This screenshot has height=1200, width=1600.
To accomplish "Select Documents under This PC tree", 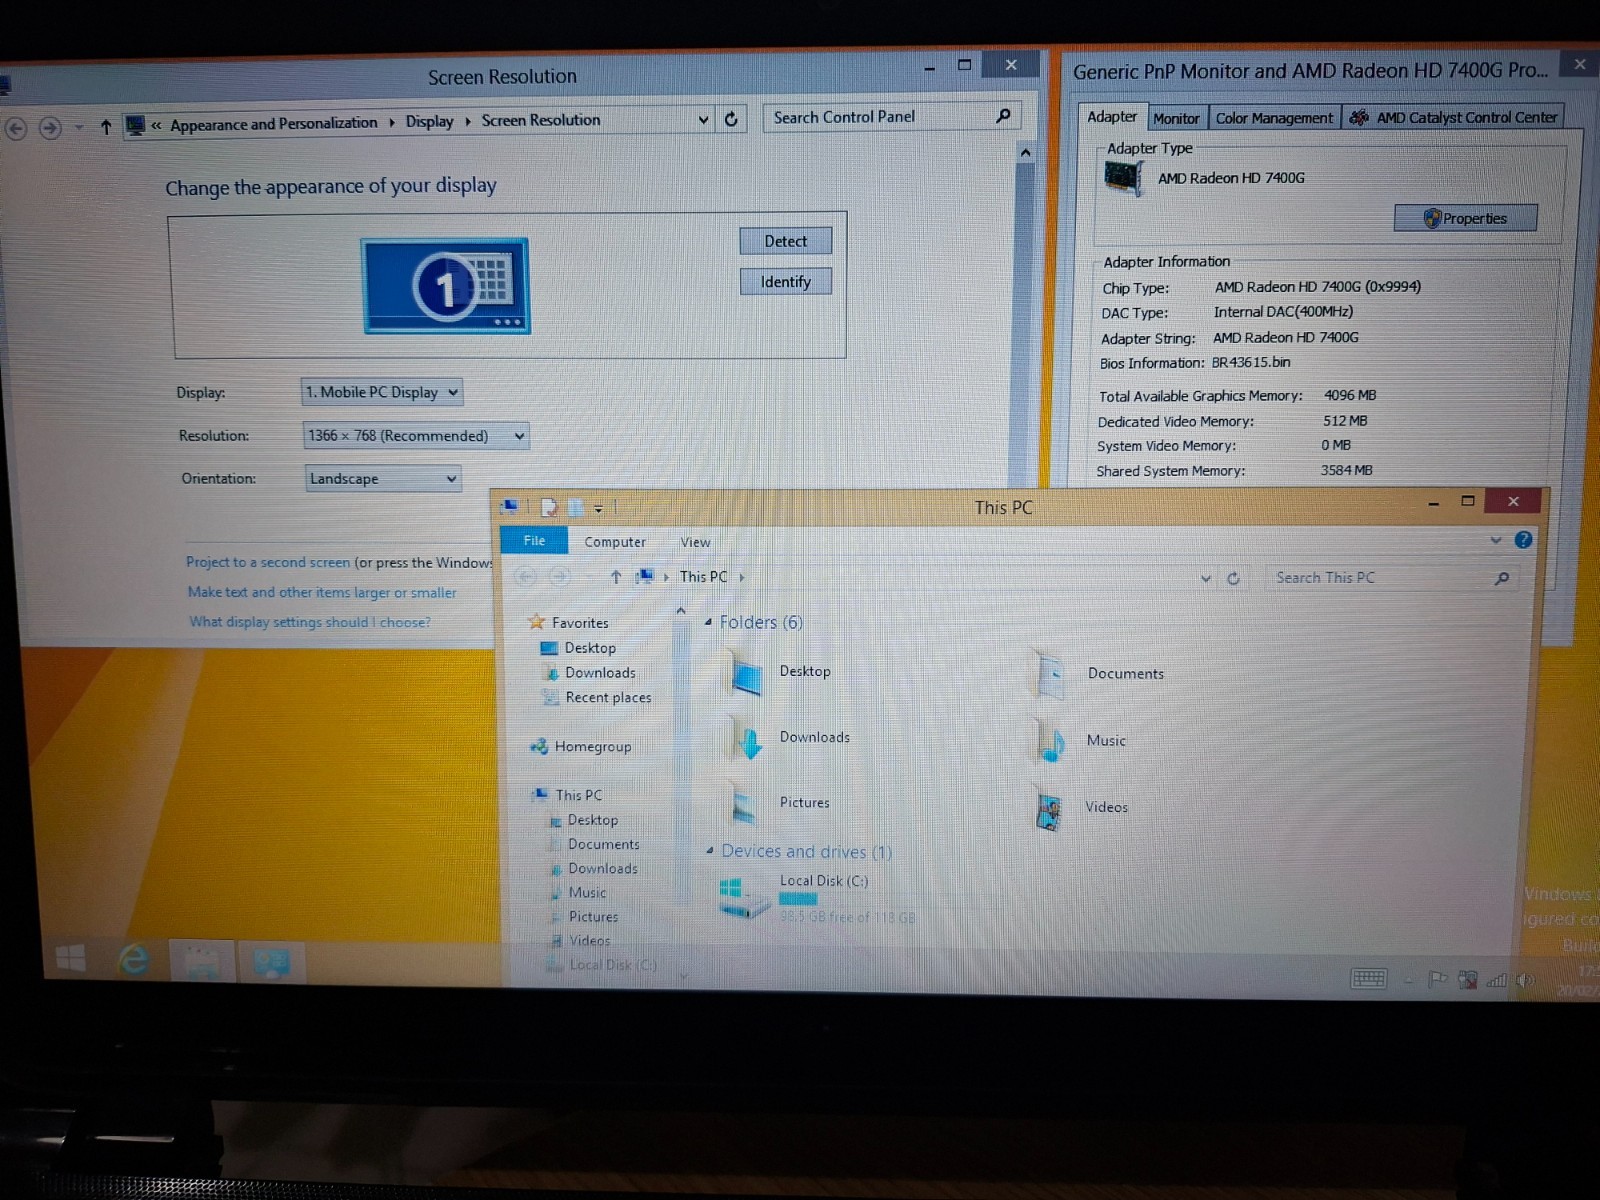I will tap(603, 844).
